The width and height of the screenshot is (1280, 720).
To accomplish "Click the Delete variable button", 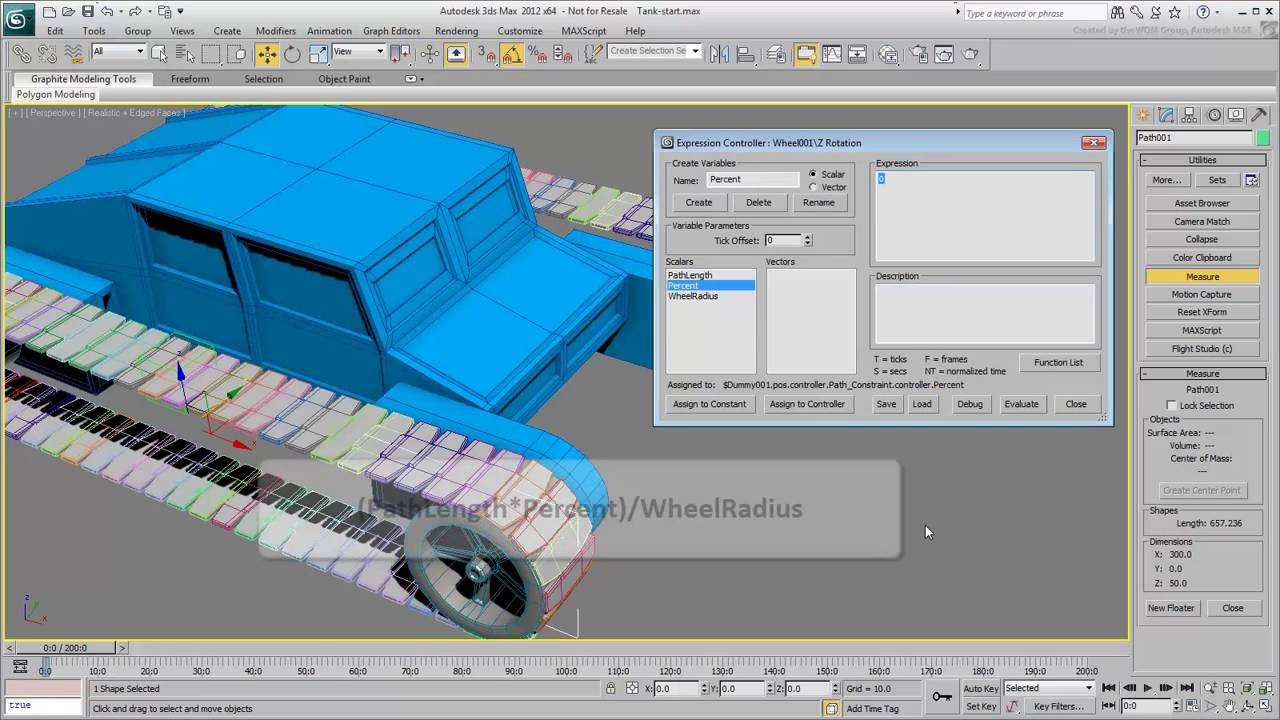I will [758, 202].
